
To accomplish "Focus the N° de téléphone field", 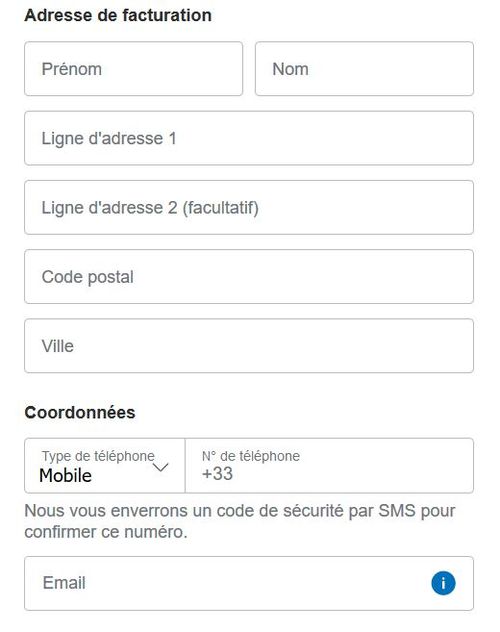I will (x=329, y=466).
